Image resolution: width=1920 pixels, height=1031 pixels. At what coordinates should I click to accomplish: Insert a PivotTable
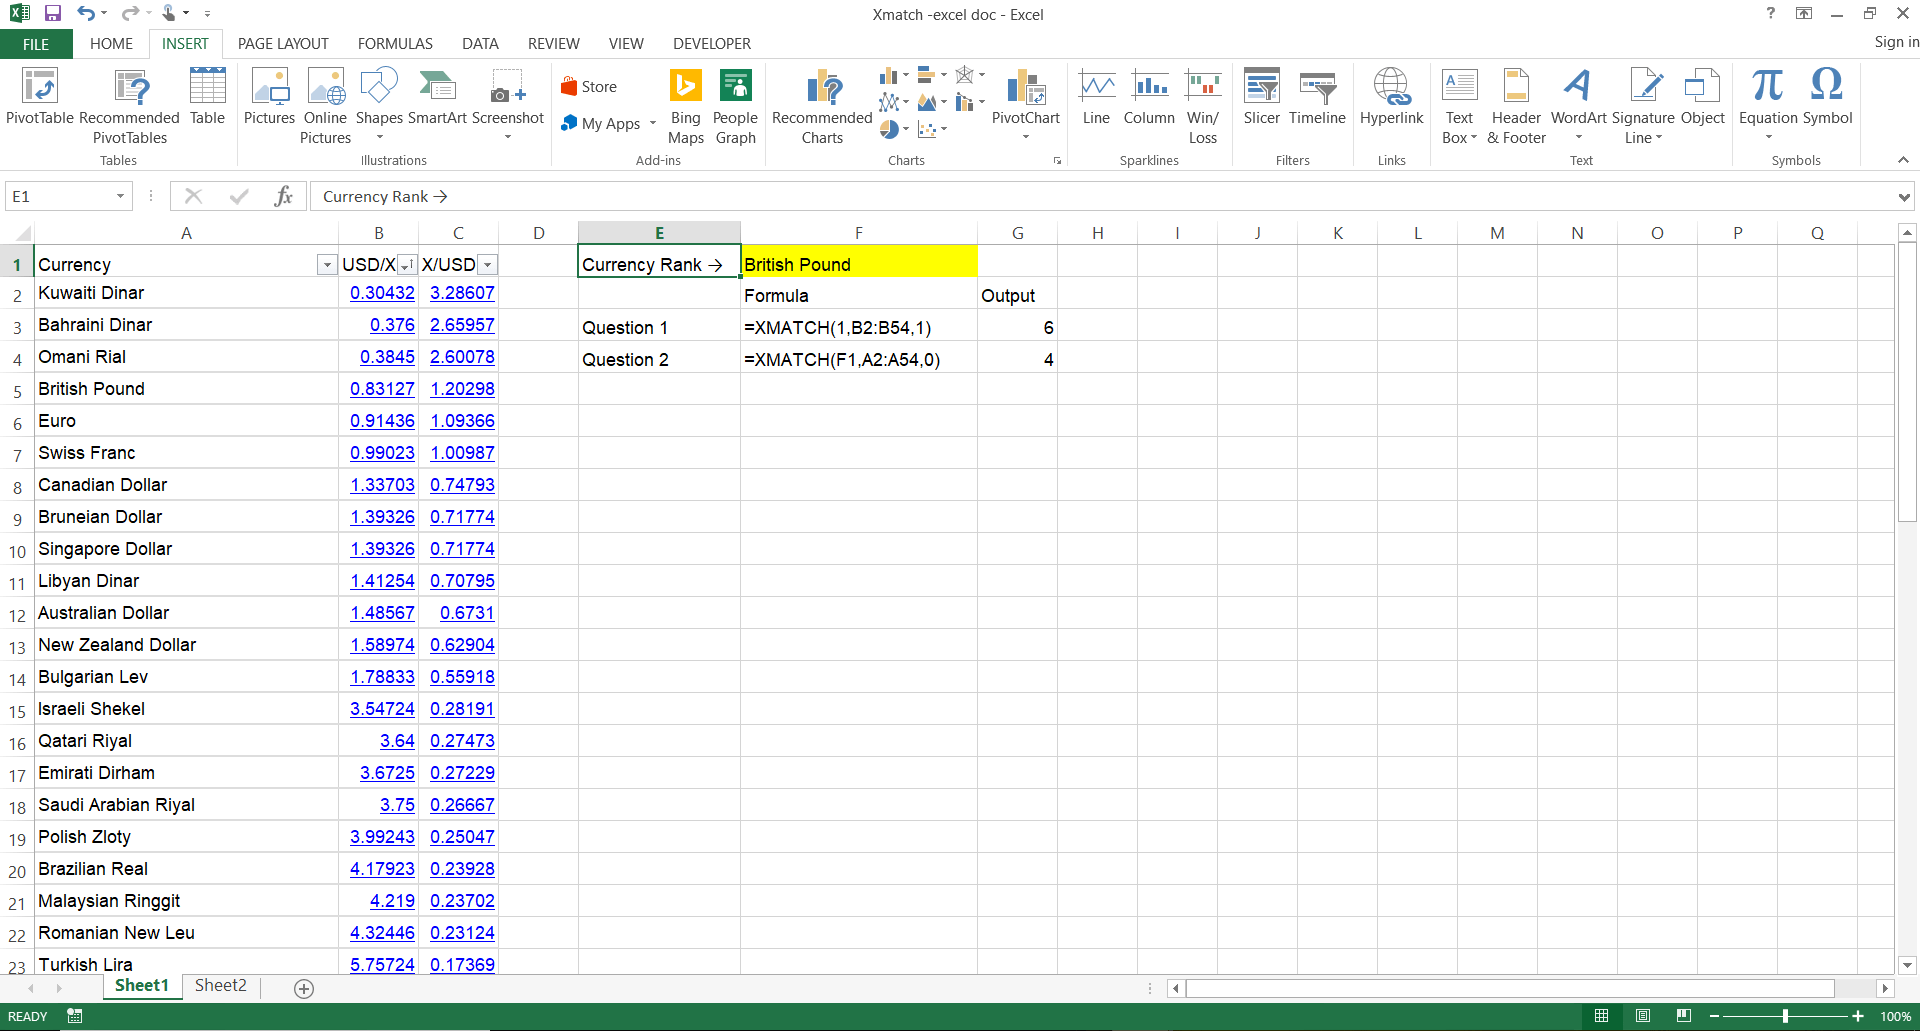tap(39, 100)
